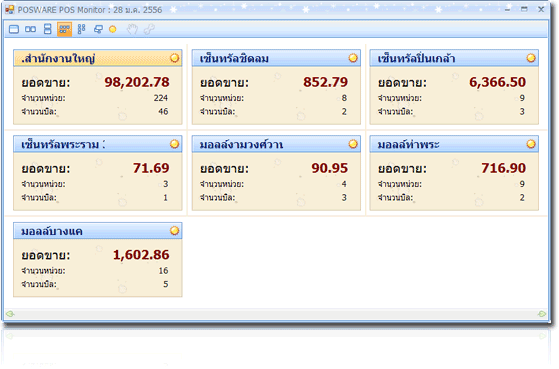Switch to single-panel layout view
The width and height of the screenshot is (559, 369).
(14, 29)
